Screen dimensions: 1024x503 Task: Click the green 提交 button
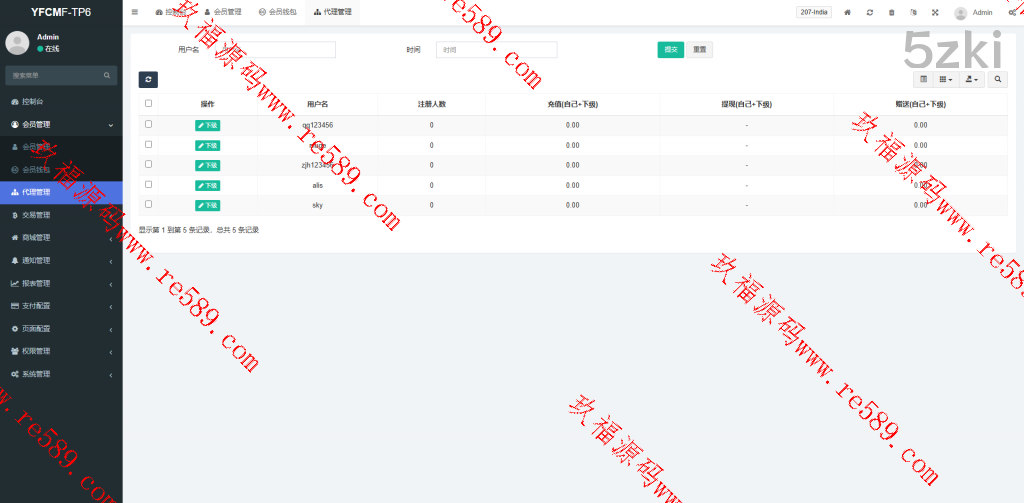click(x=671, y=50)
